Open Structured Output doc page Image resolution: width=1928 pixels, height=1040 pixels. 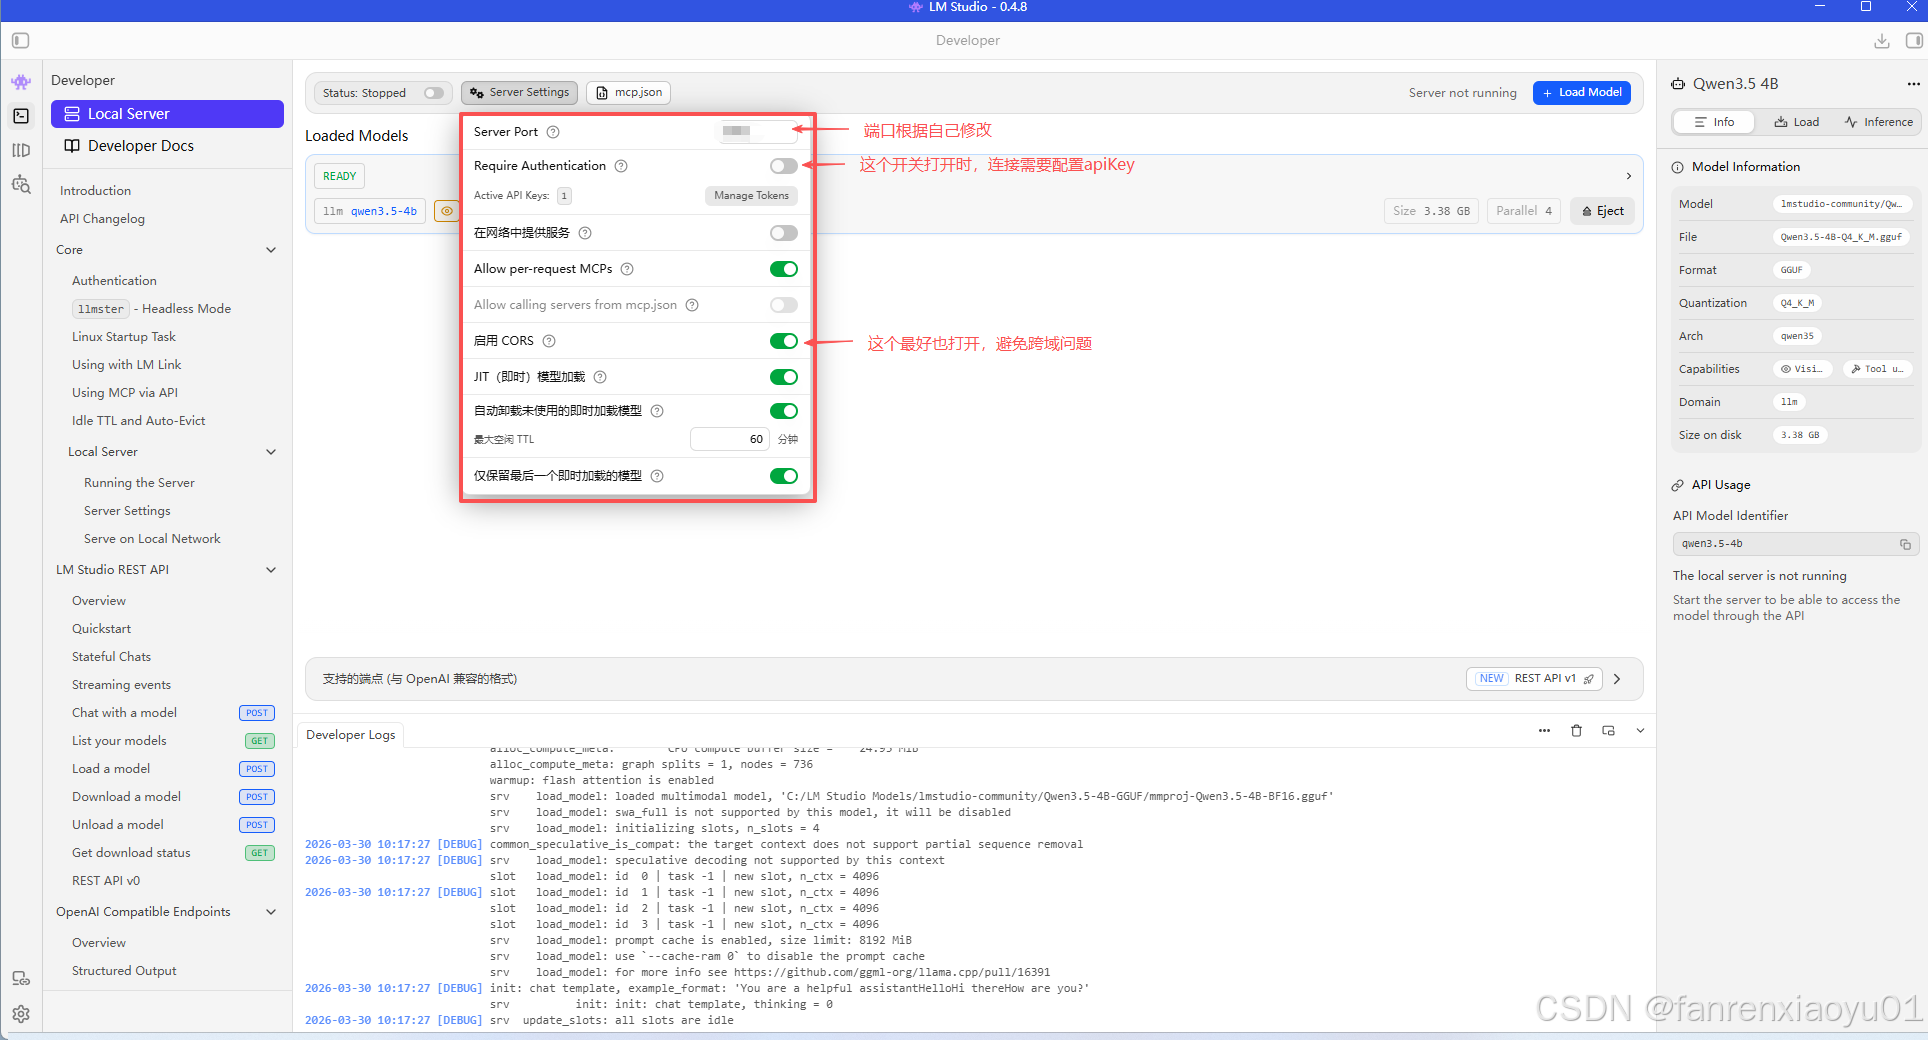(x=124, y=971)
